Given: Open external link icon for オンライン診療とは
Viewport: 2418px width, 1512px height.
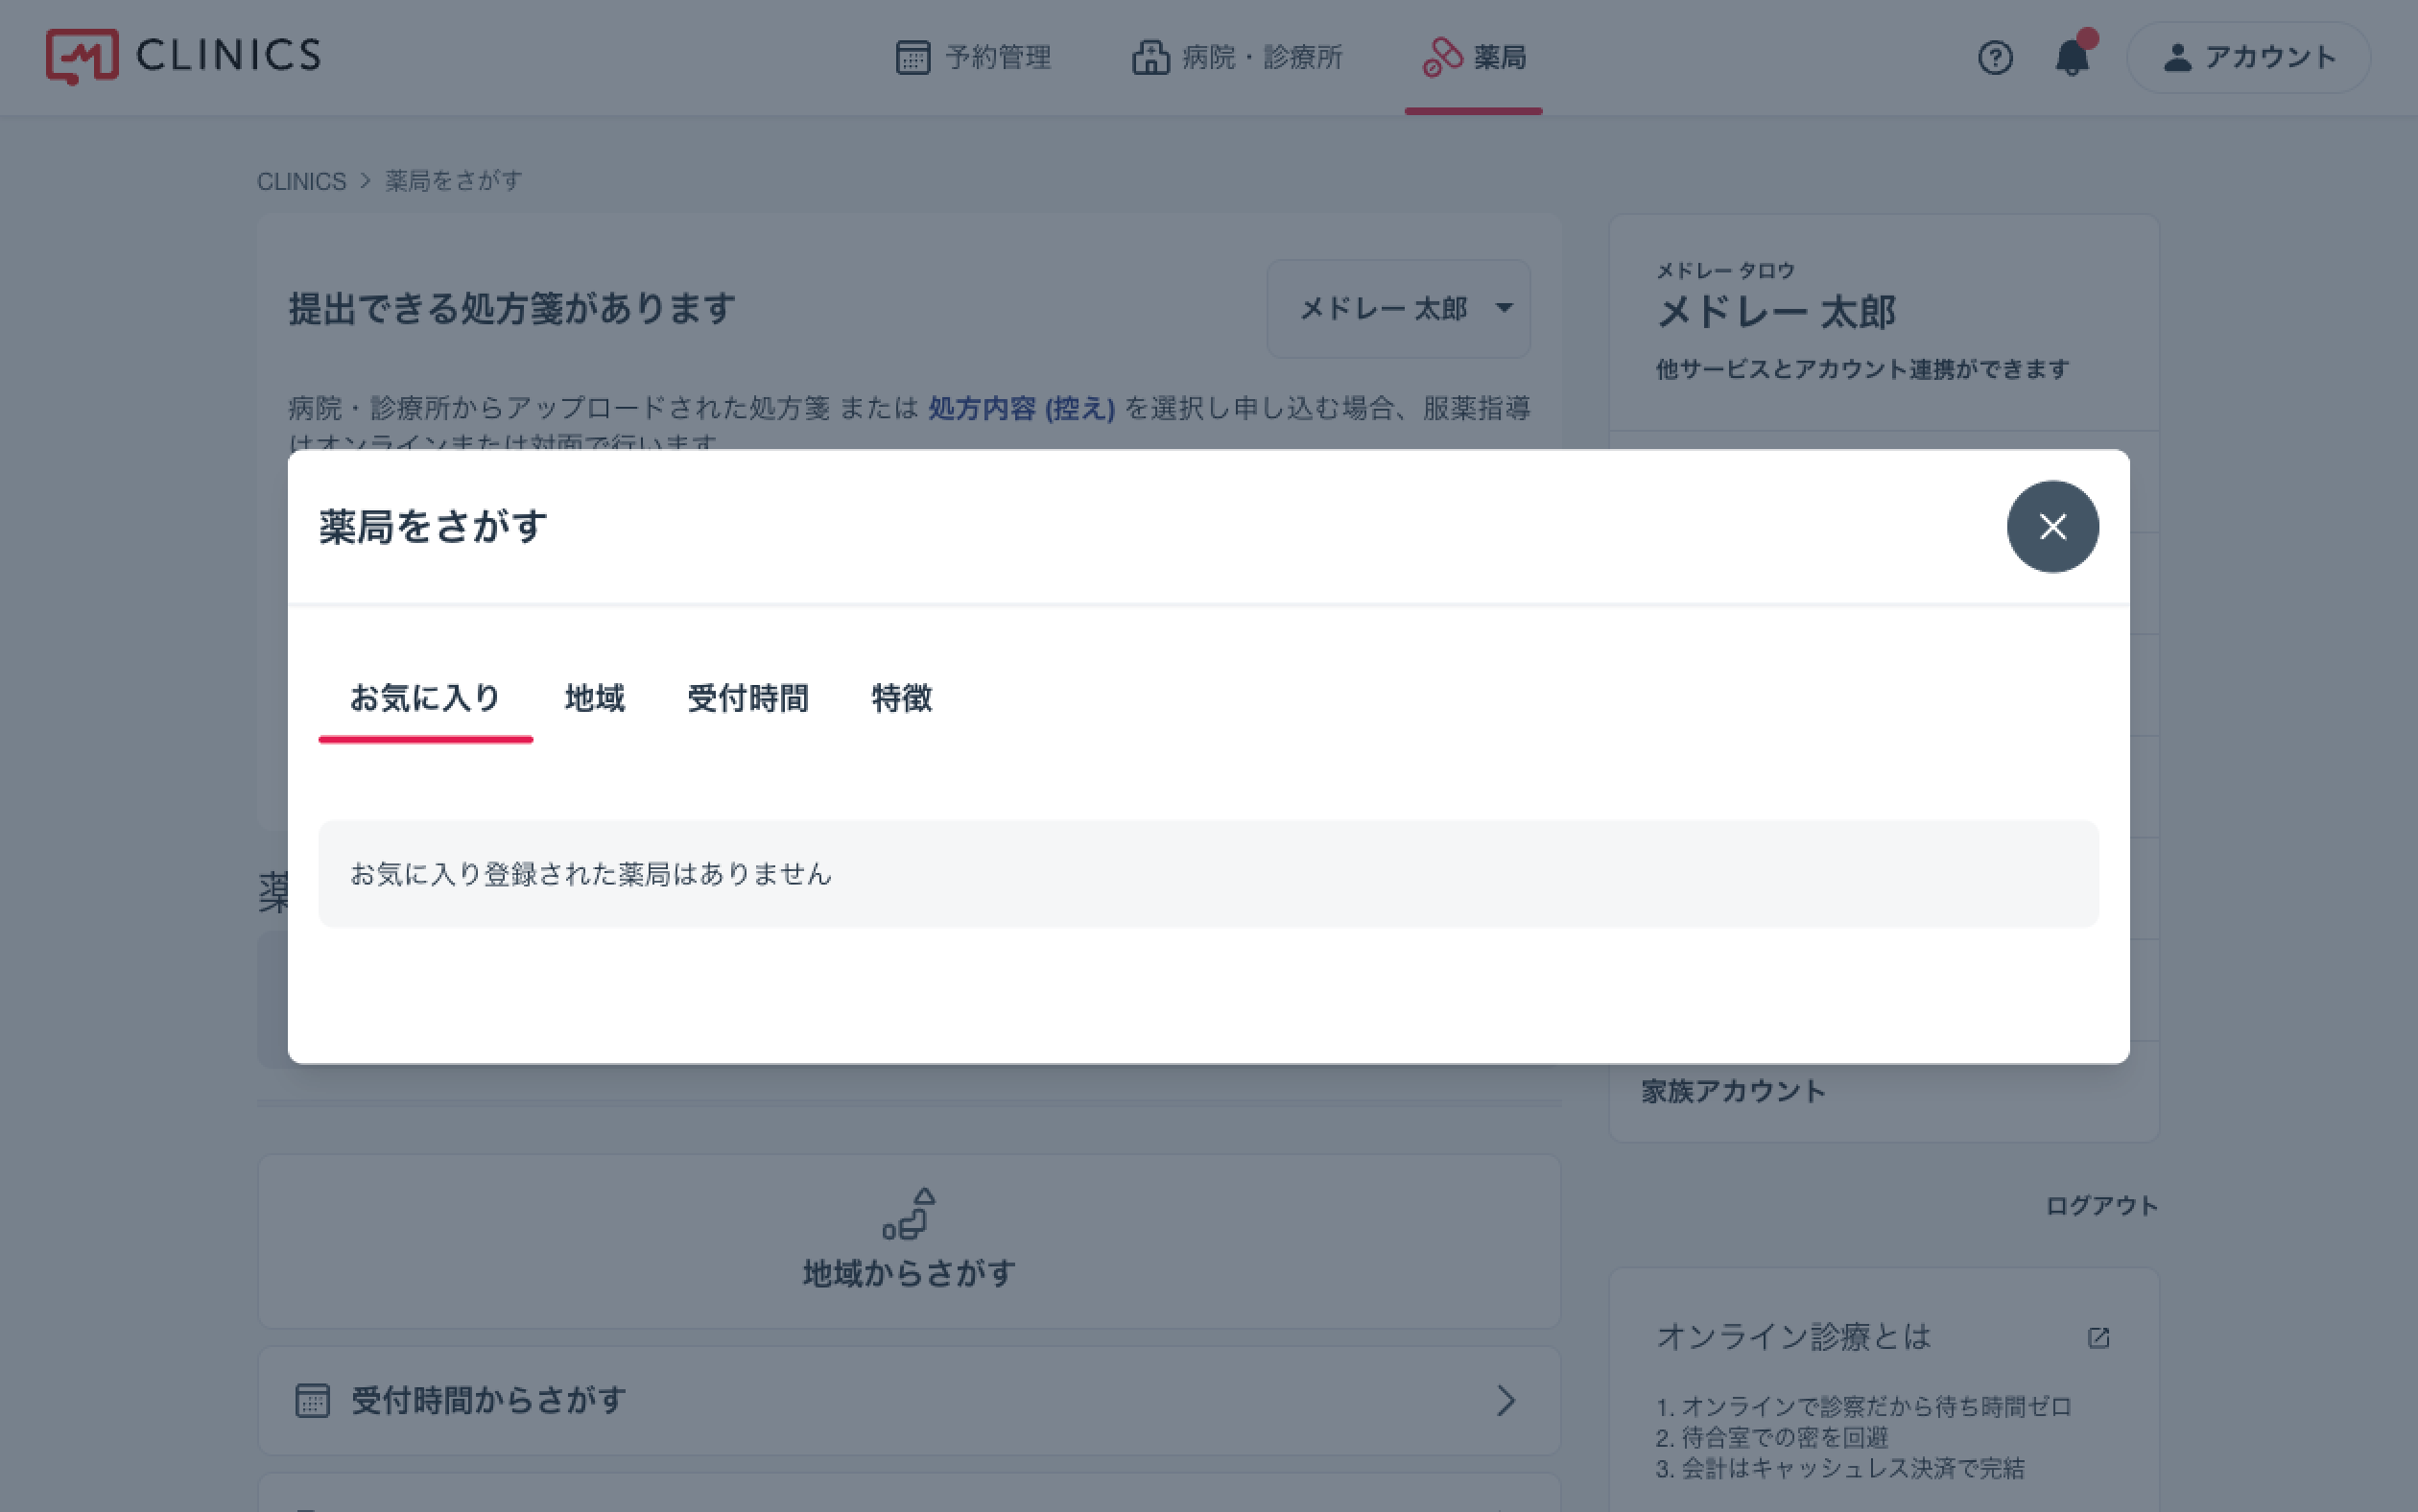Looking at the screenshot, I should coord(2098,1338).
